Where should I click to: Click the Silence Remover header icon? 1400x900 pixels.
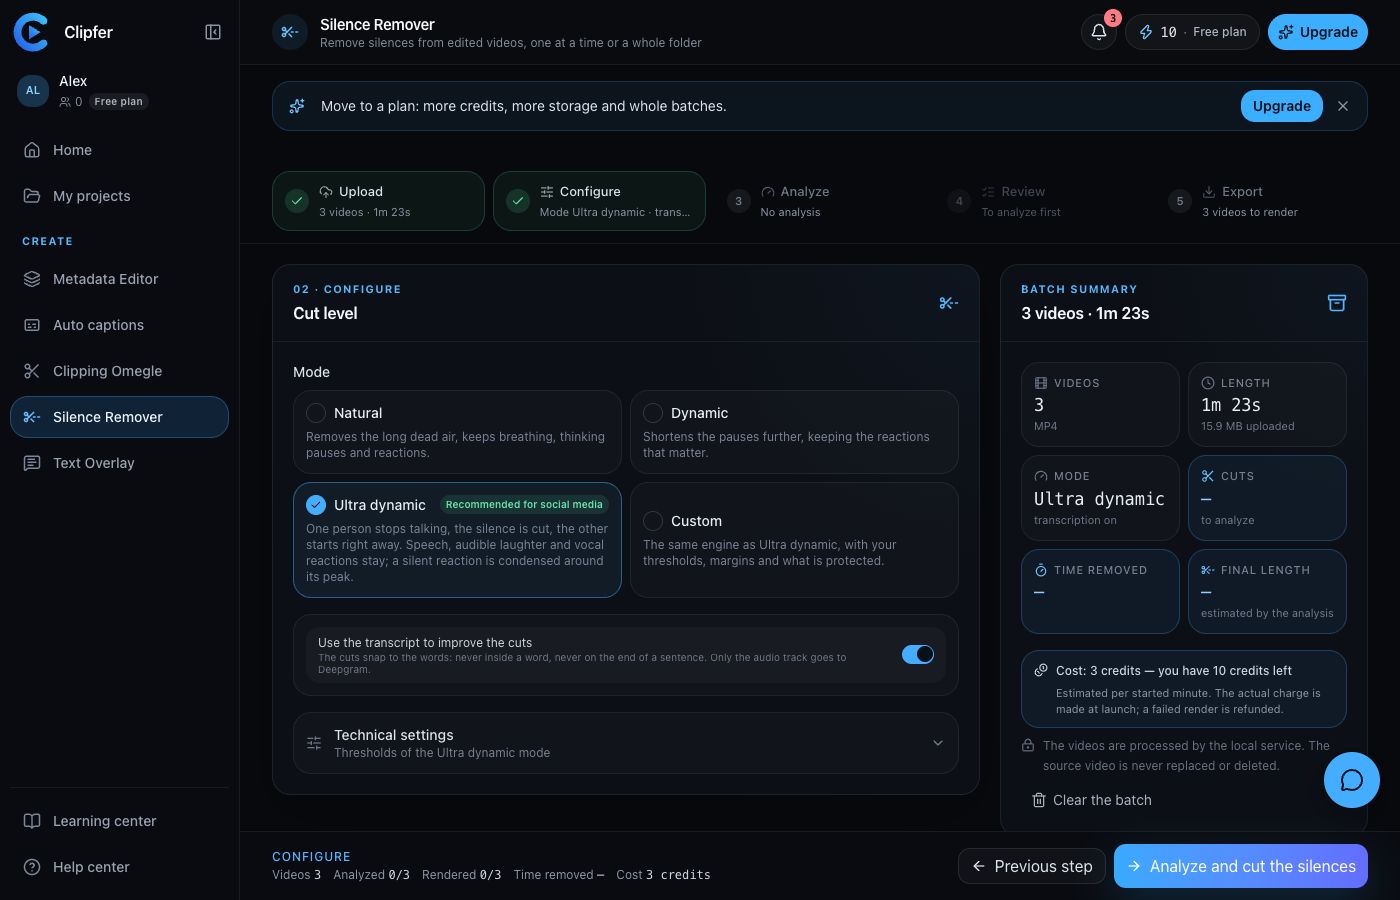point(290,32)
